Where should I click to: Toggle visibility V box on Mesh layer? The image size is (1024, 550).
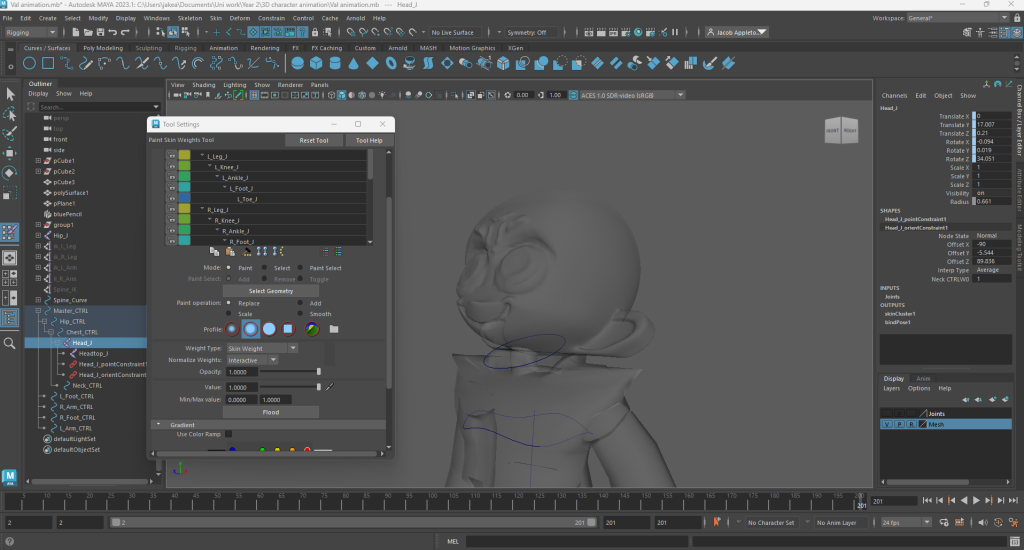(886, 424)
